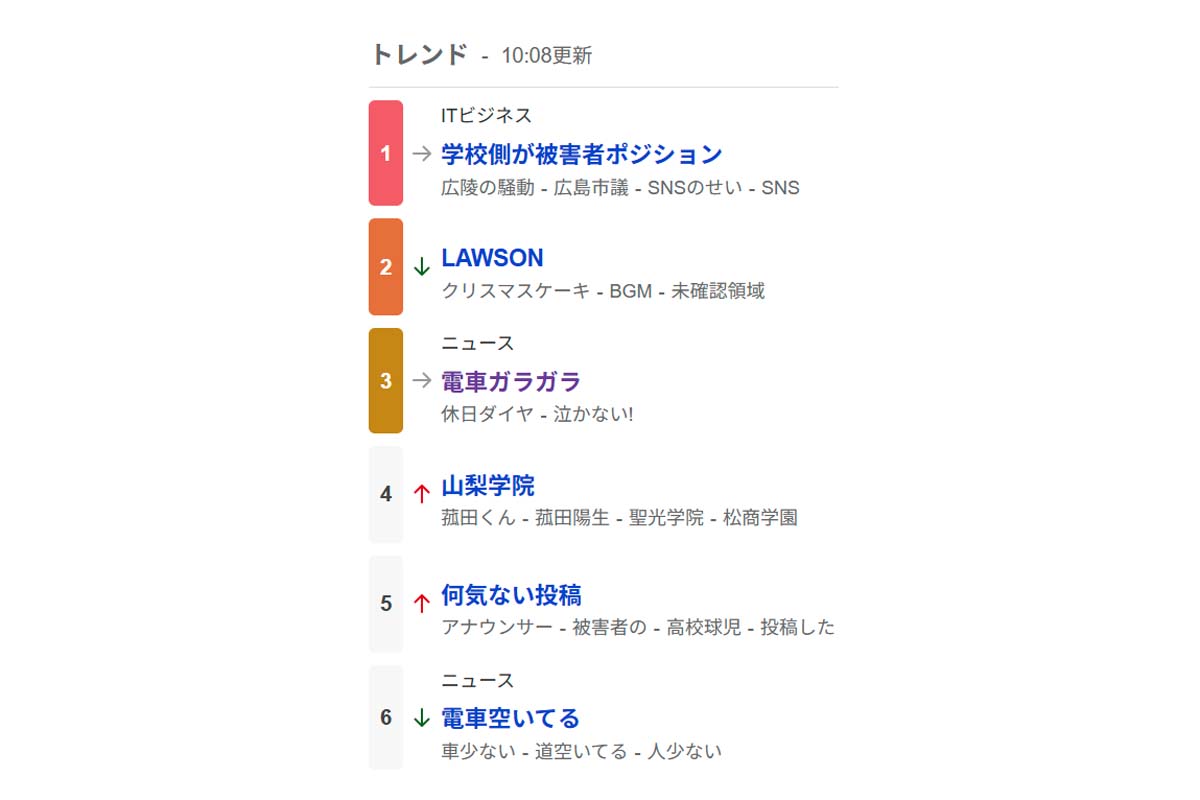The image size is (1200, 800).
Task: Click the red up arrow beside 山梨学院
Action: tap(422, 494)
